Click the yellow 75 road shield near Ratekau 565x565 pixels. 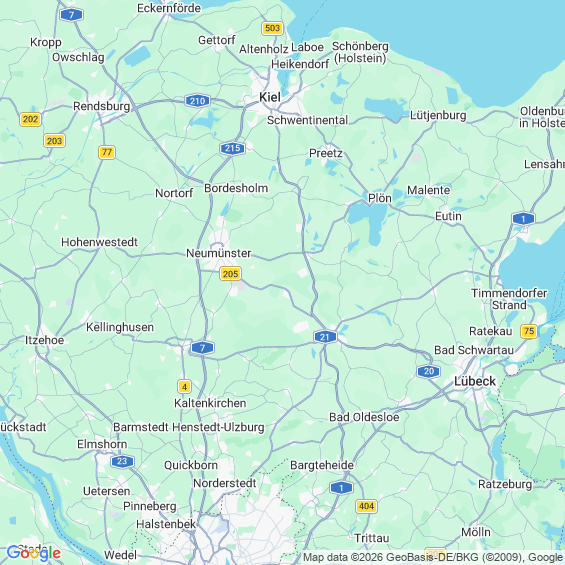pos(529,331)
